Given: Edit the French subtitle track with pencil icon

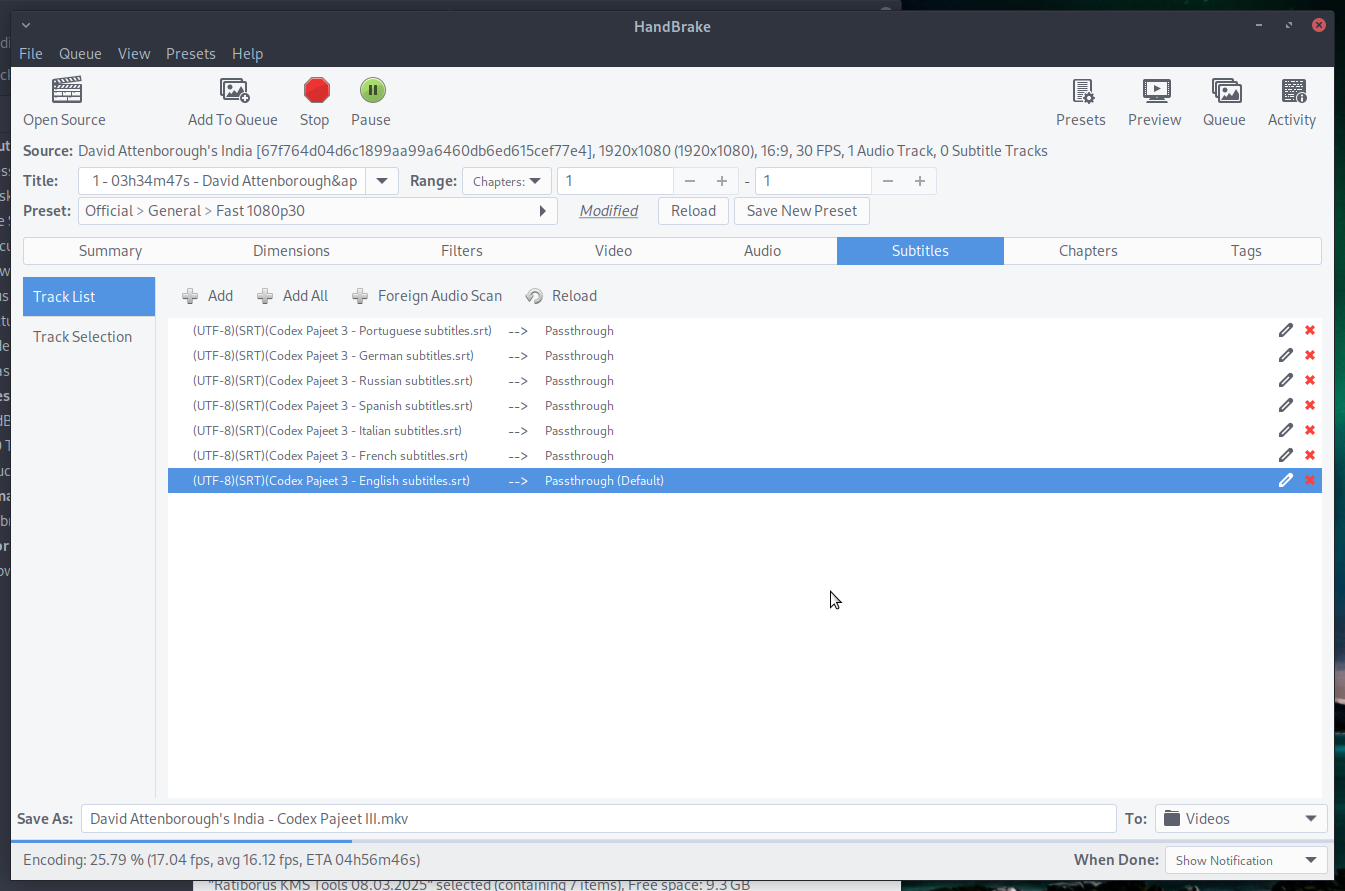Looking at the screenshot, I should click(x=1286, y=455).
